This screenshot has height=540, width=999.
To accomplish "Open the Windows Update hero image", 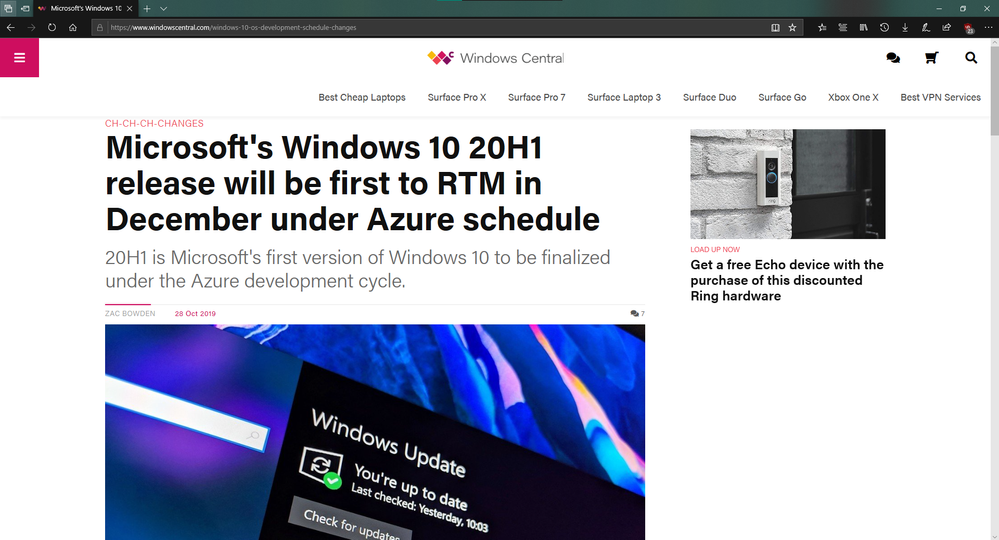I will point(375,432).
